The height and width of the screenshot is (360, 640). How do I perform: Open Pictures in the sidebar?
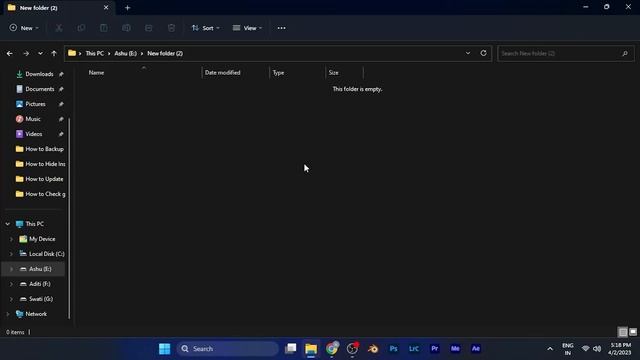[35, 104]
